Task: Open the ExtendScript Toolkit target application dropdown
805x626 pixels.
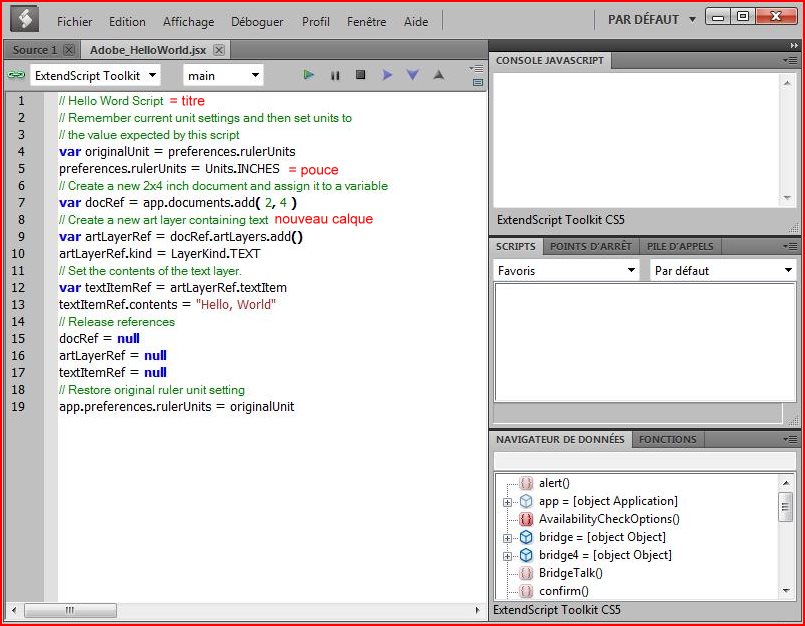Action: point(95,75)
